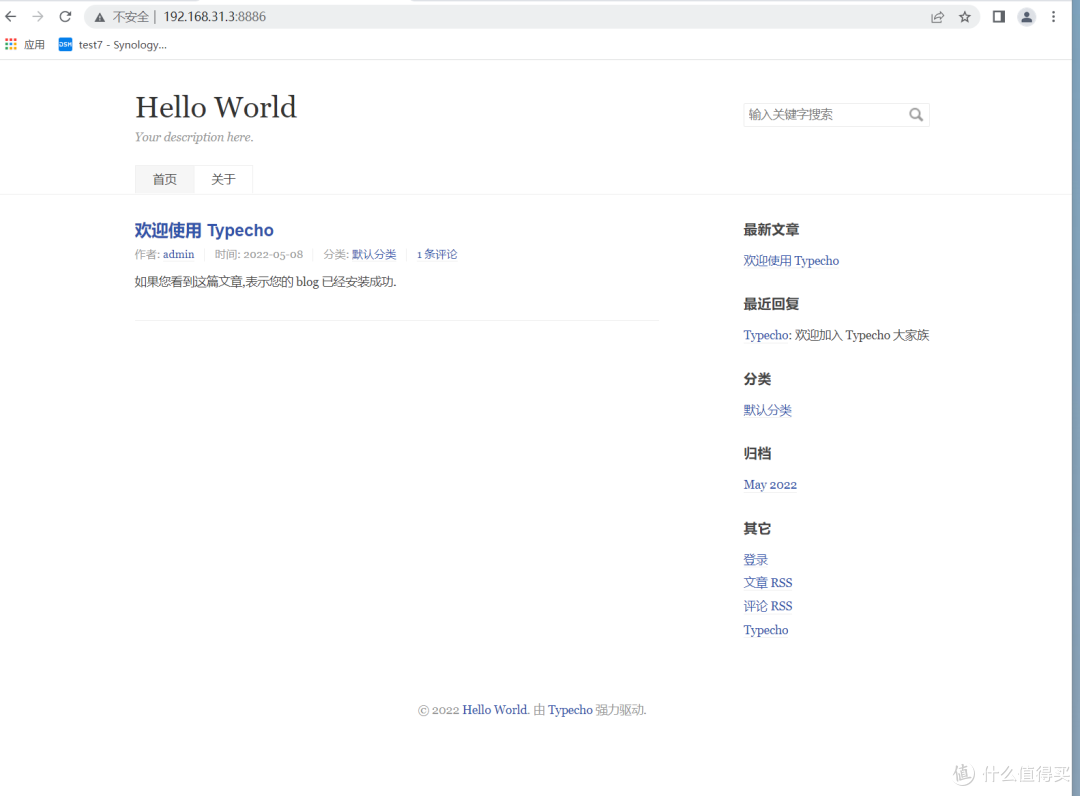Screen dimensions: 1080x796
Task: Click the back navigation arrow
Action: tap(11, 16)
